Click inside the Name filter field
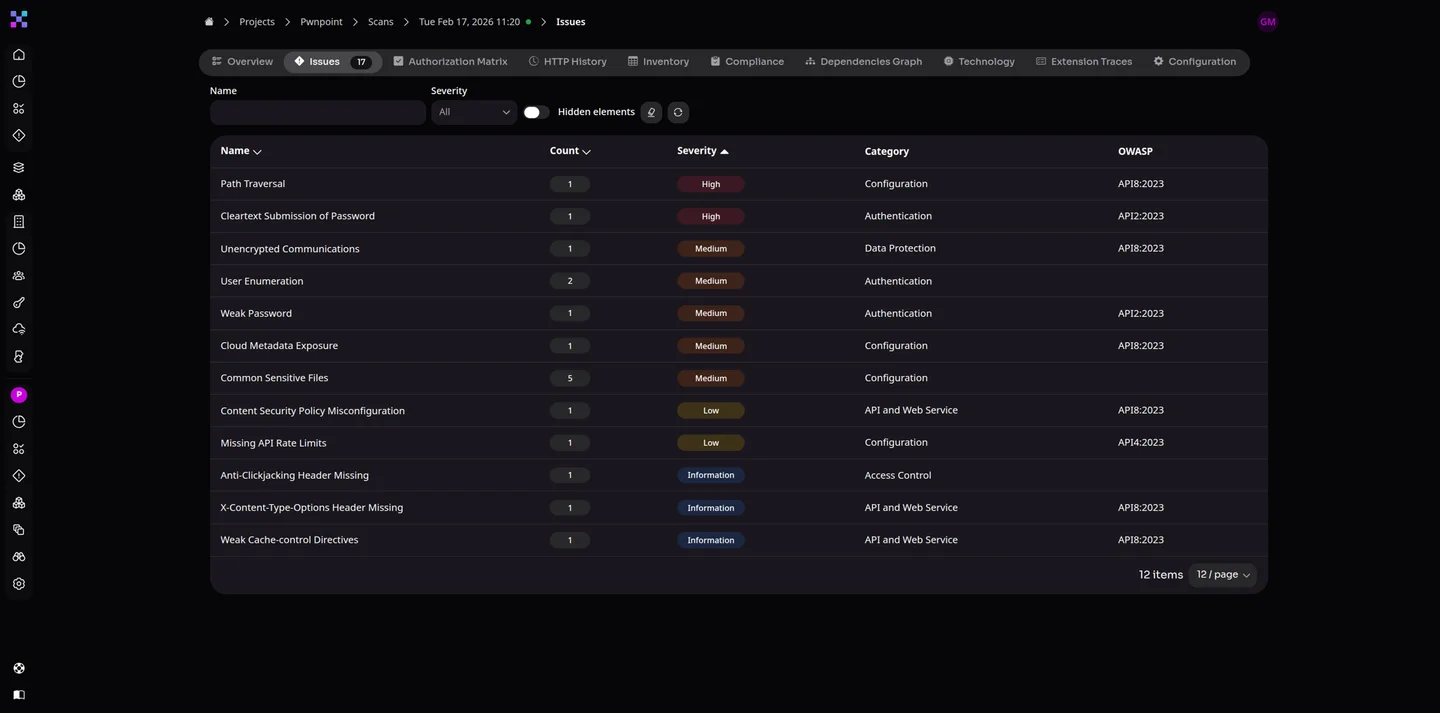 317,113
